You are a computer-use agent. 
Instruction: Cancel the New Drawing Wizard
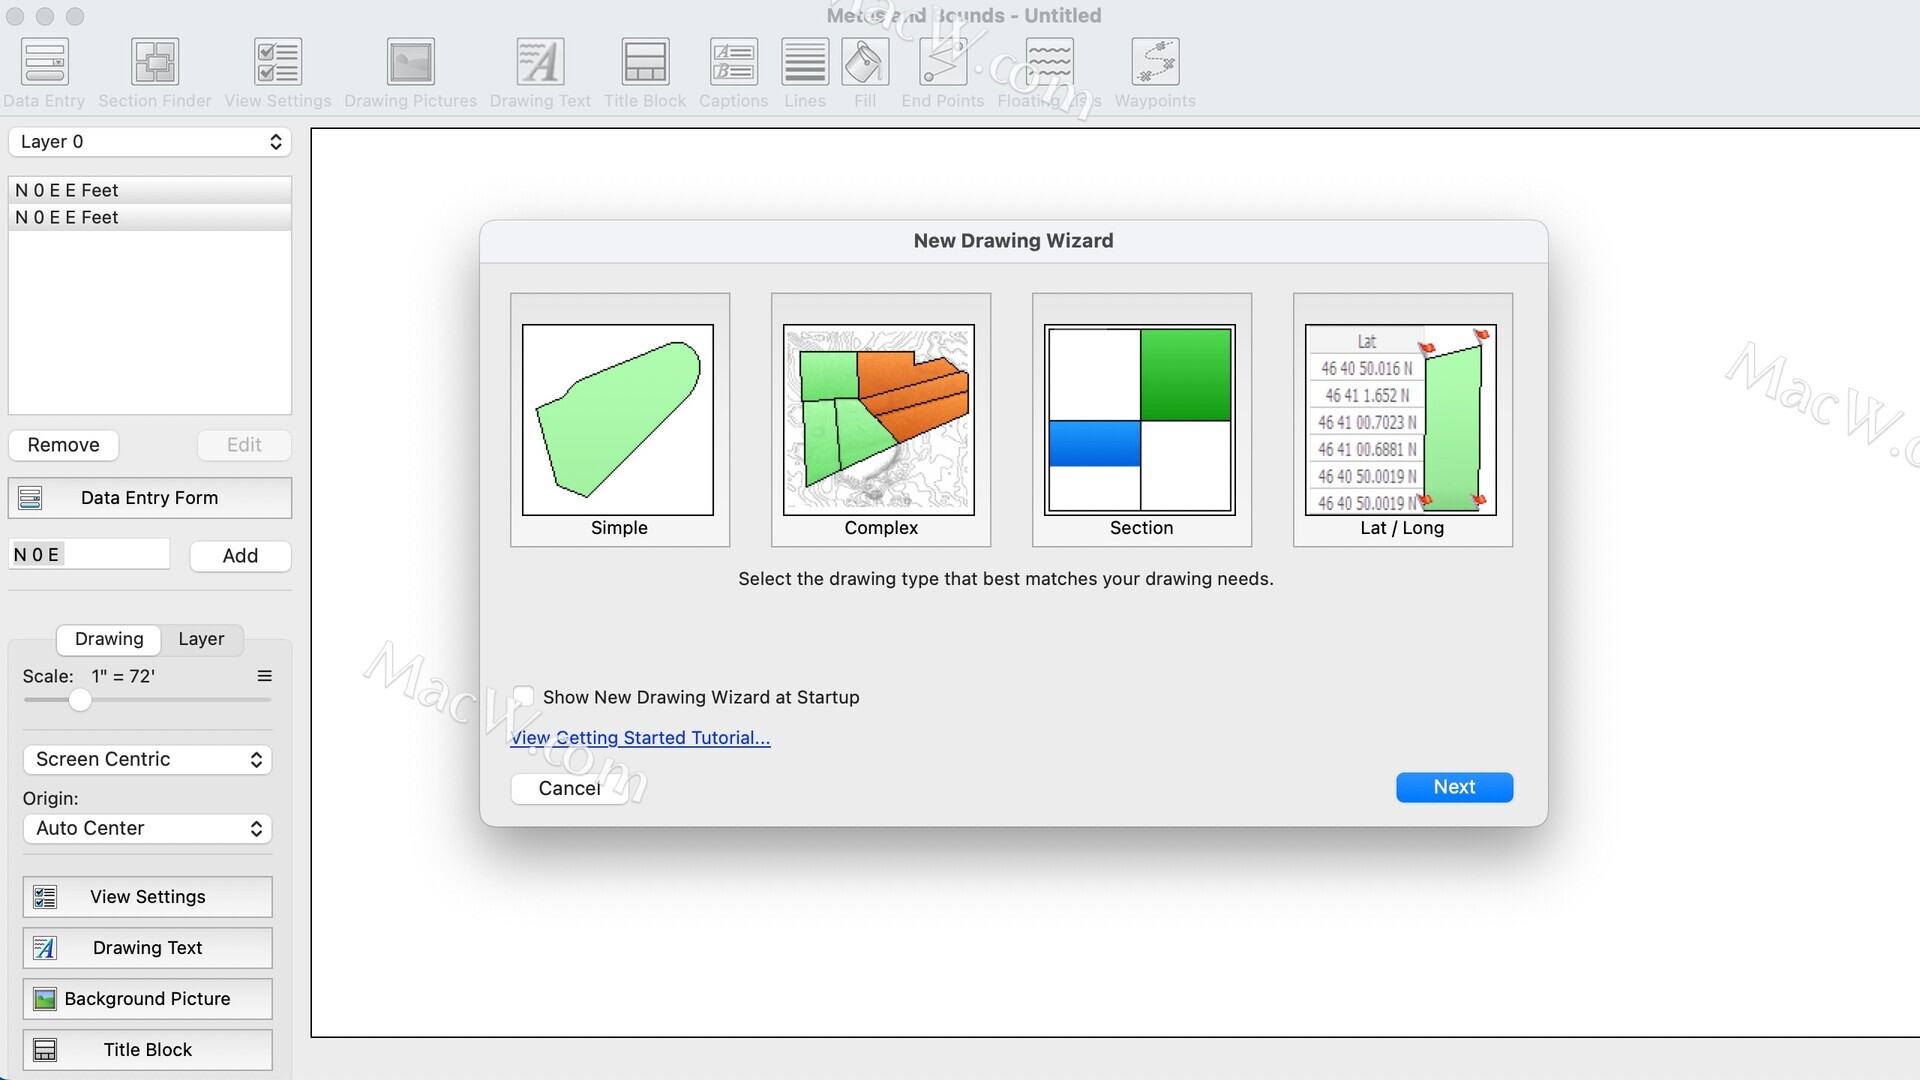tap(570, 788)
